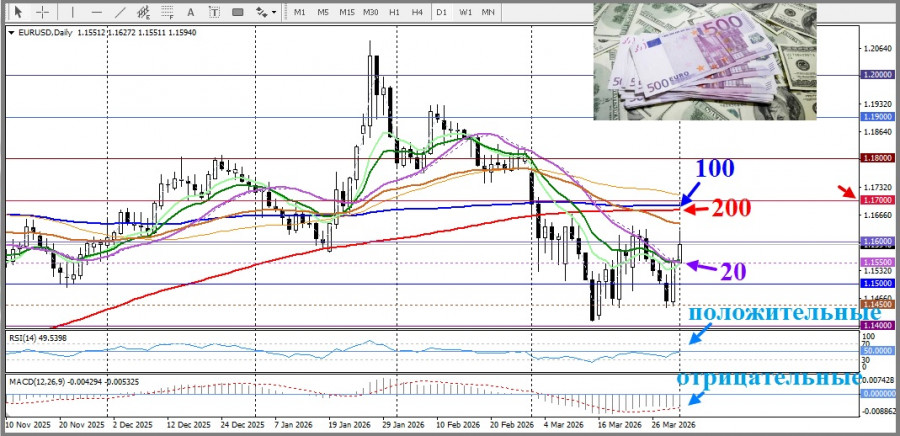Click the 1.19000 price level label
The image size is (900, 436).
877,117
